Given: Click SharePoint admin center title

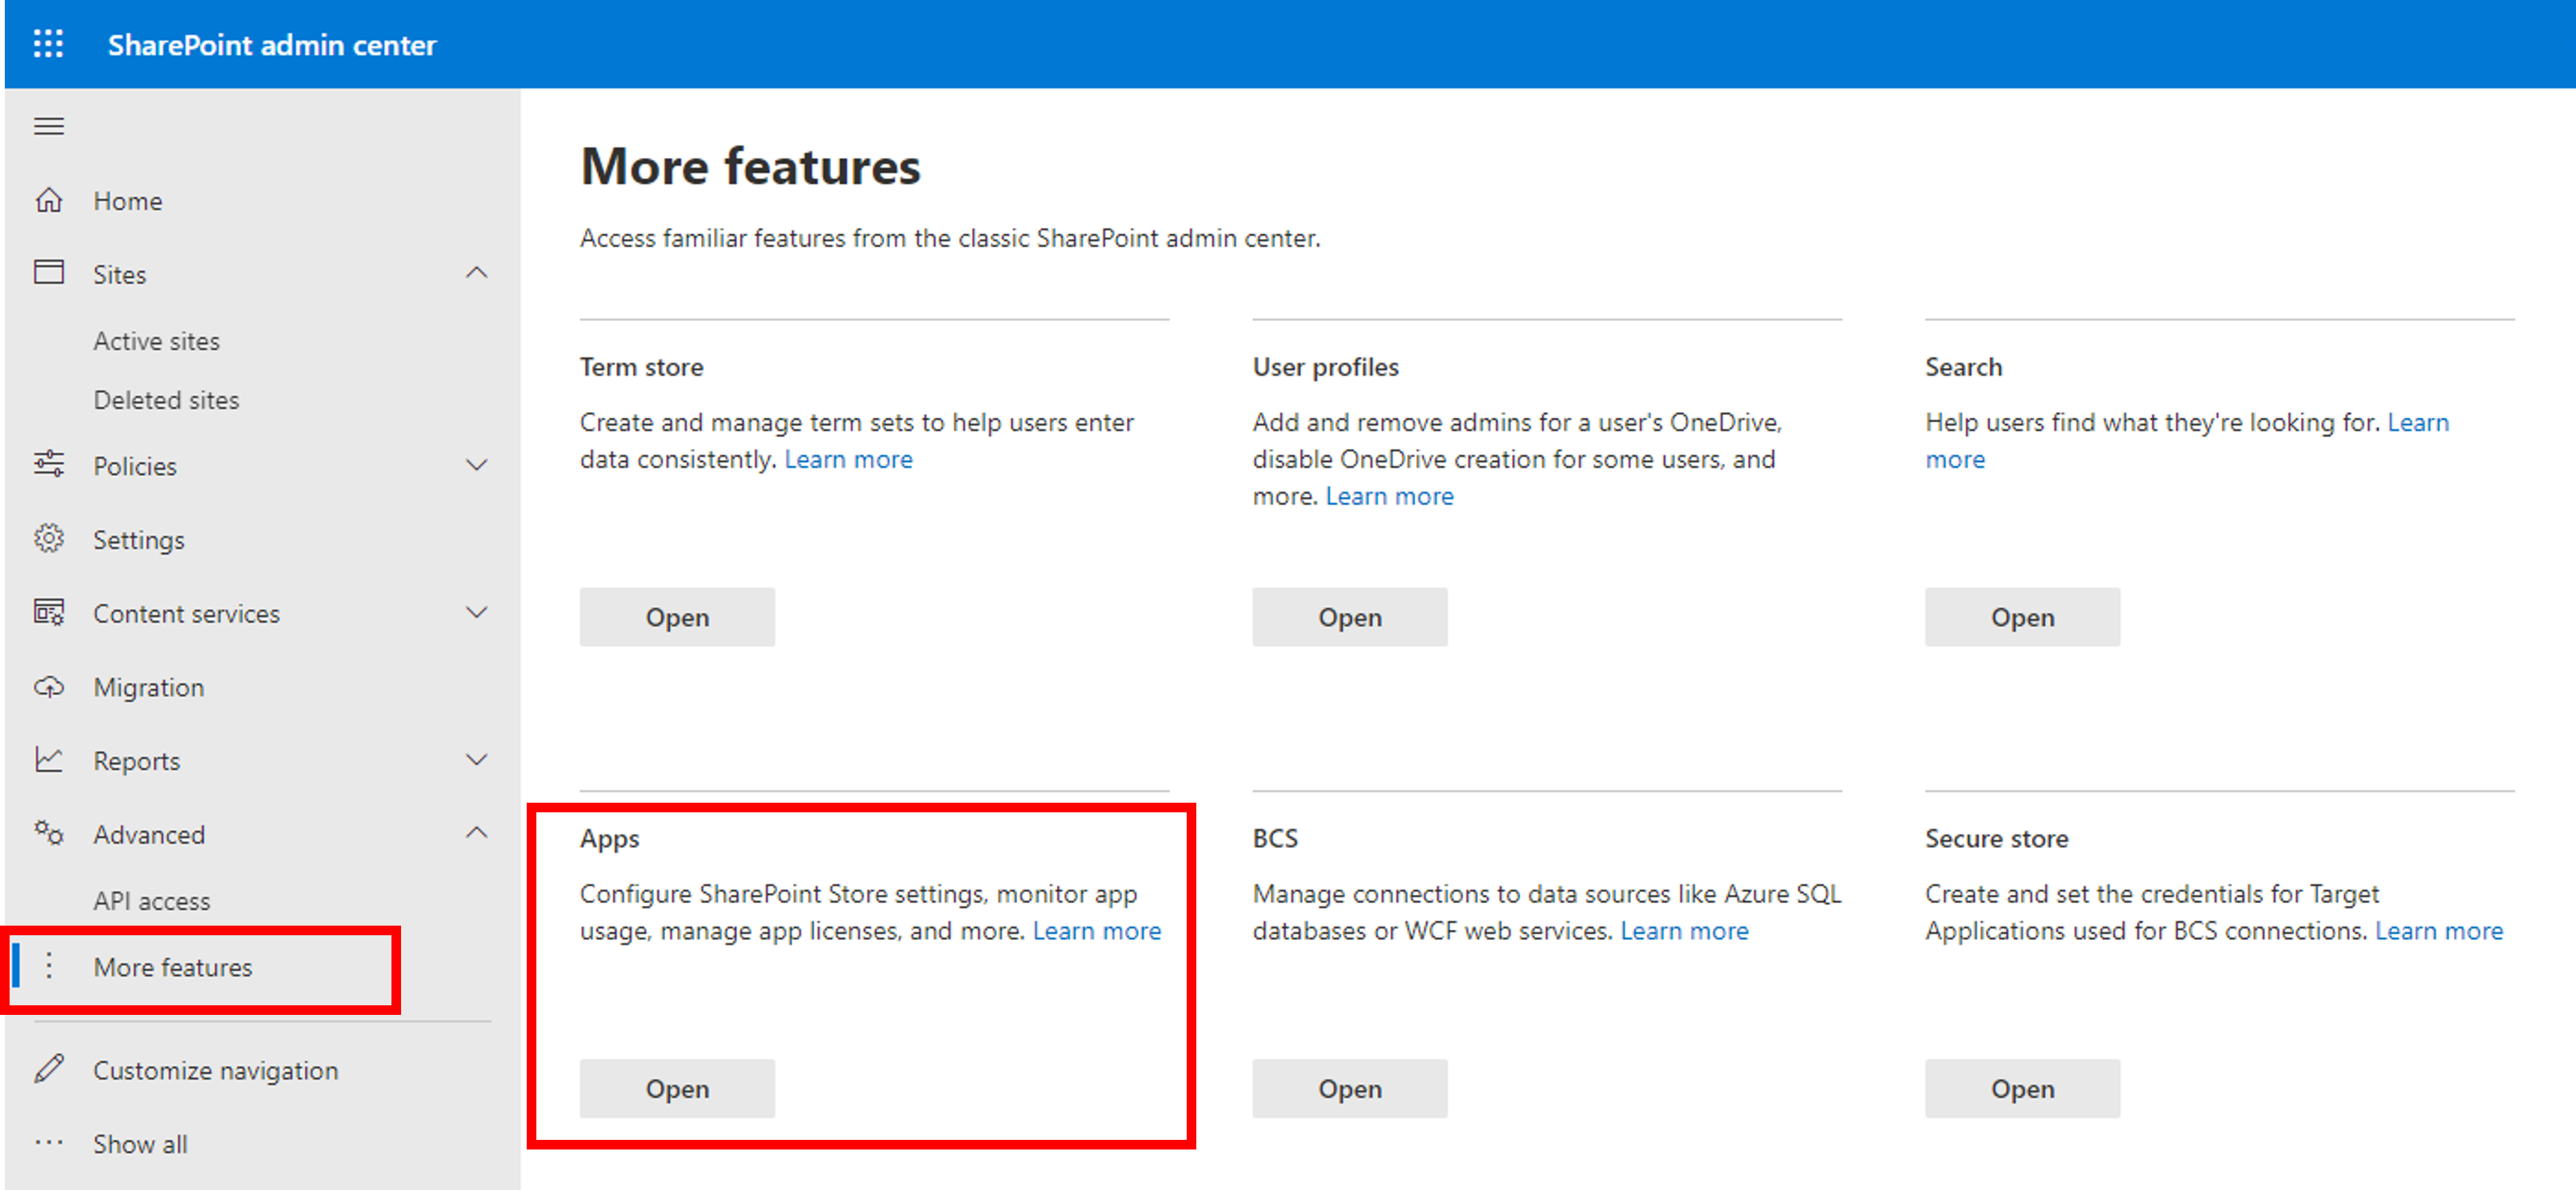Looking at the screenshot, I should pos(272,45).
